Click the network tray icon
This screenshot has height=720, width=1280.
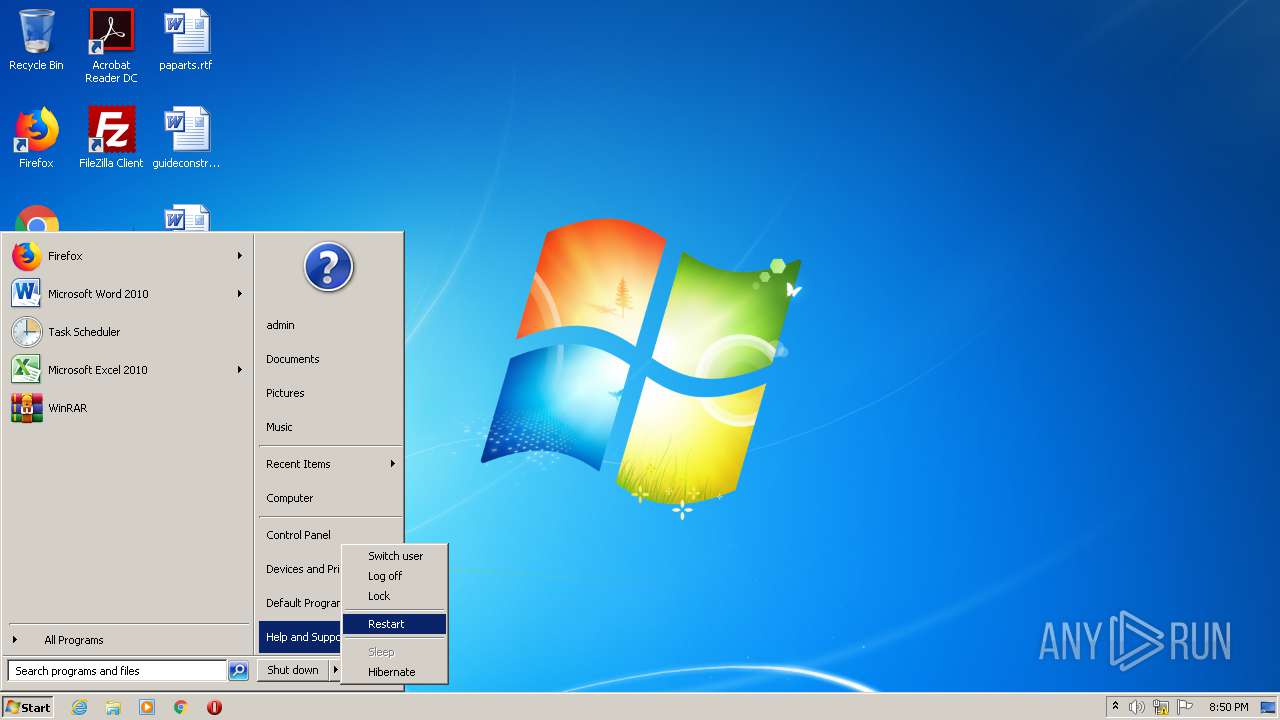1161,707
